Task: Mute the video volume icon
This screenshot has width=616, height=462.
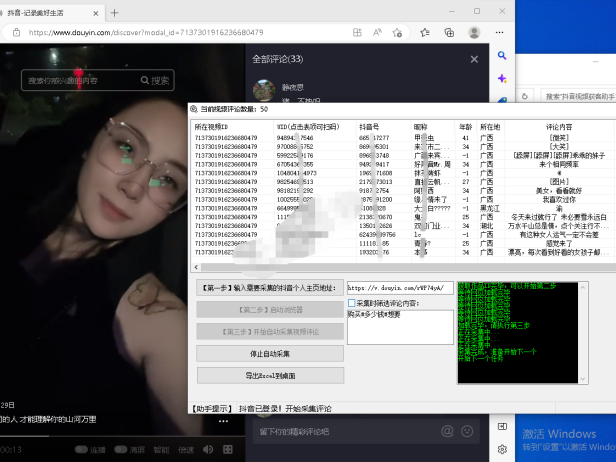Action: pos(208,449)
